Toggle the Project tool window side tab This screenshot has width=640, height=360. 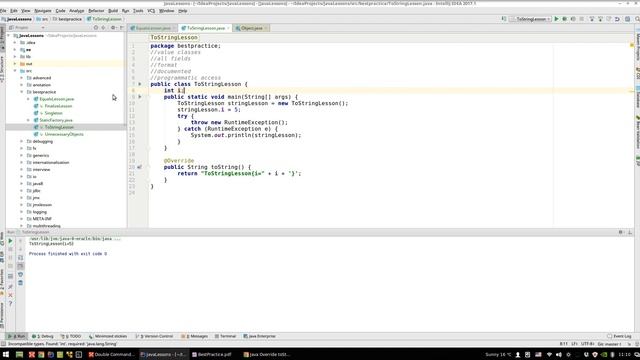pos(2,38)
